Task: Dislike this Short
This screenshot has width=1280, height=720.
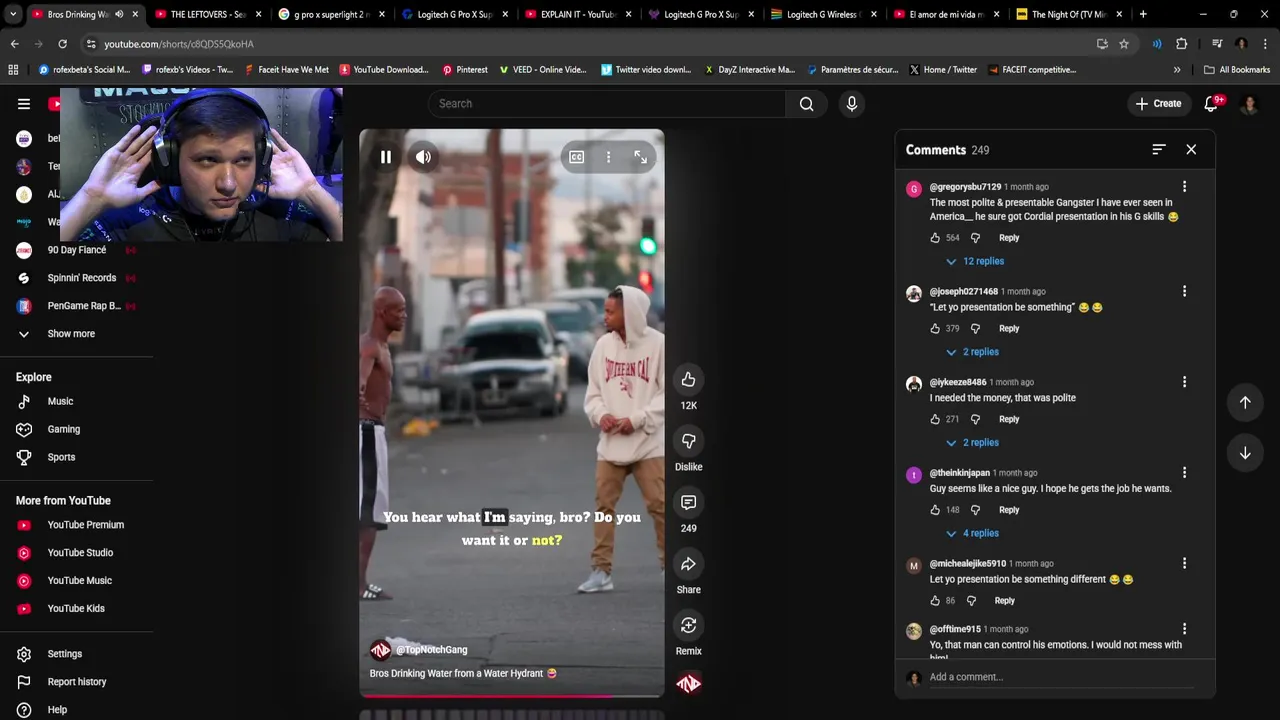Action: pos(688,441)
